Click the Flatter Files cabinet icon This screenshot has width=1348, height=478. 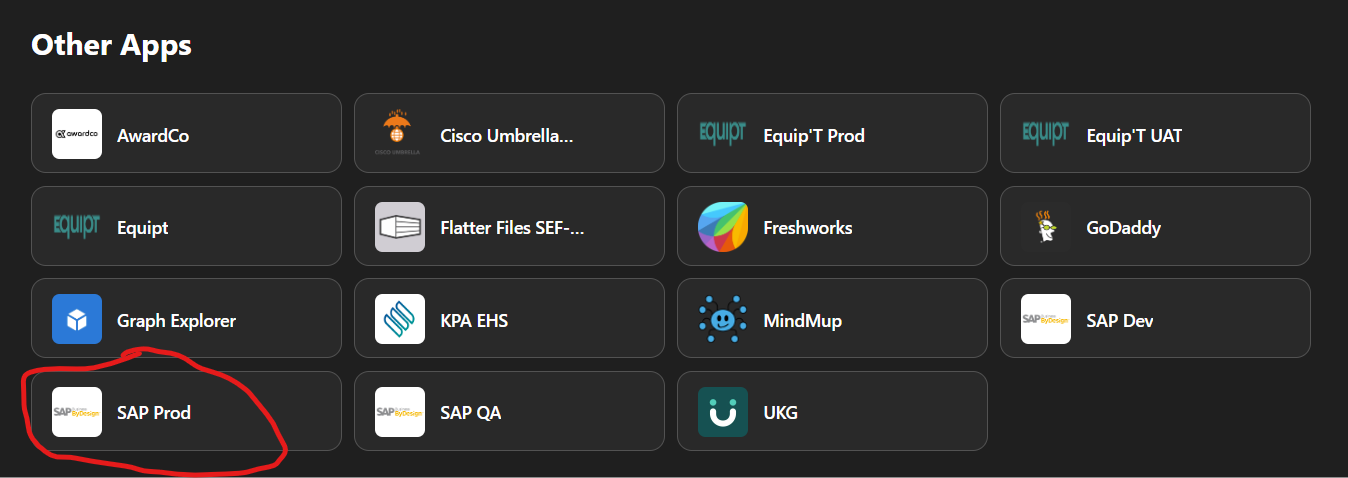point(400,227)
